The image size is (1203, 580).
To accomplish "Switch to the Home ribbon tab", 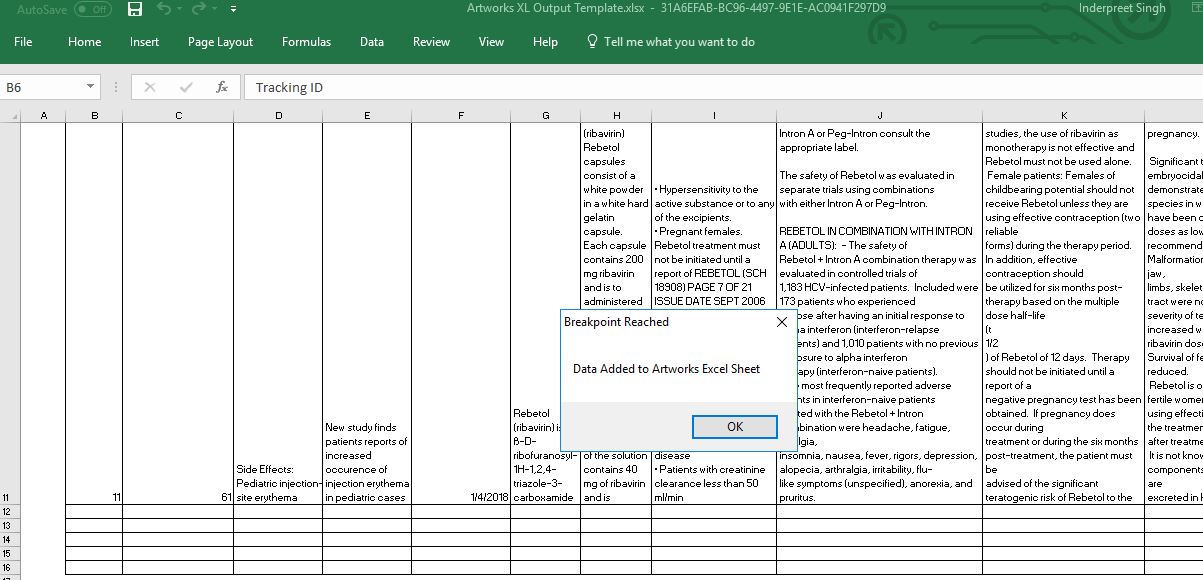I will coord(84,42).
